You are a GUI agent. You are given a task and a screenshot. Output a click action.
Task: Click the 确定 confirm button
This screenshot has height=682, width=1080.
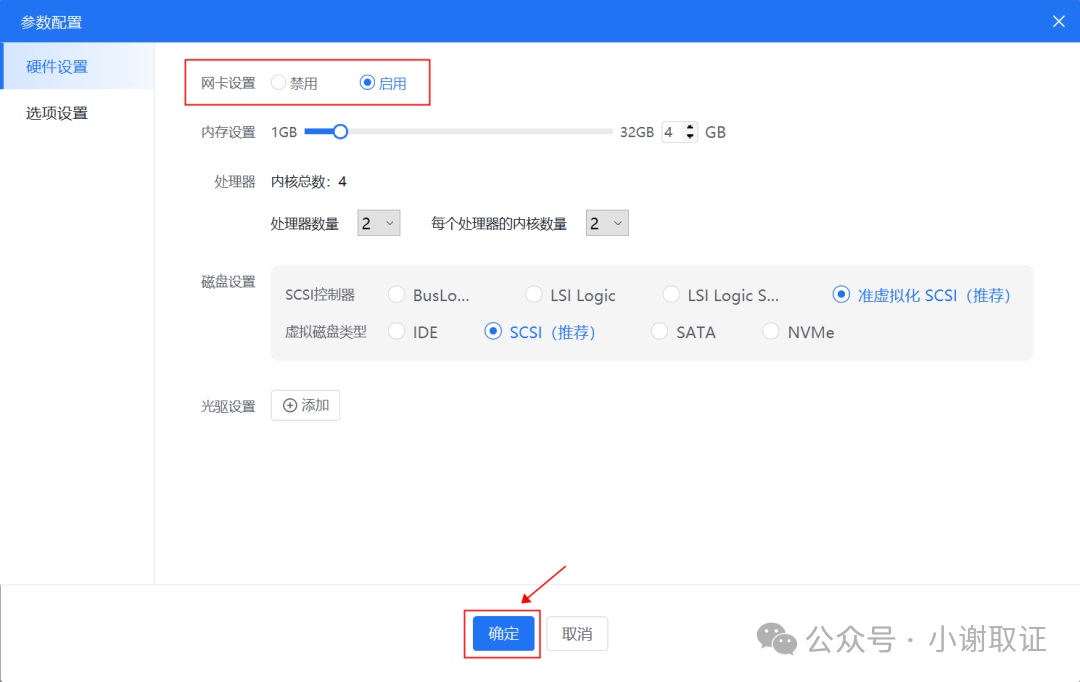pyautogui.click(x=501, y=633)
